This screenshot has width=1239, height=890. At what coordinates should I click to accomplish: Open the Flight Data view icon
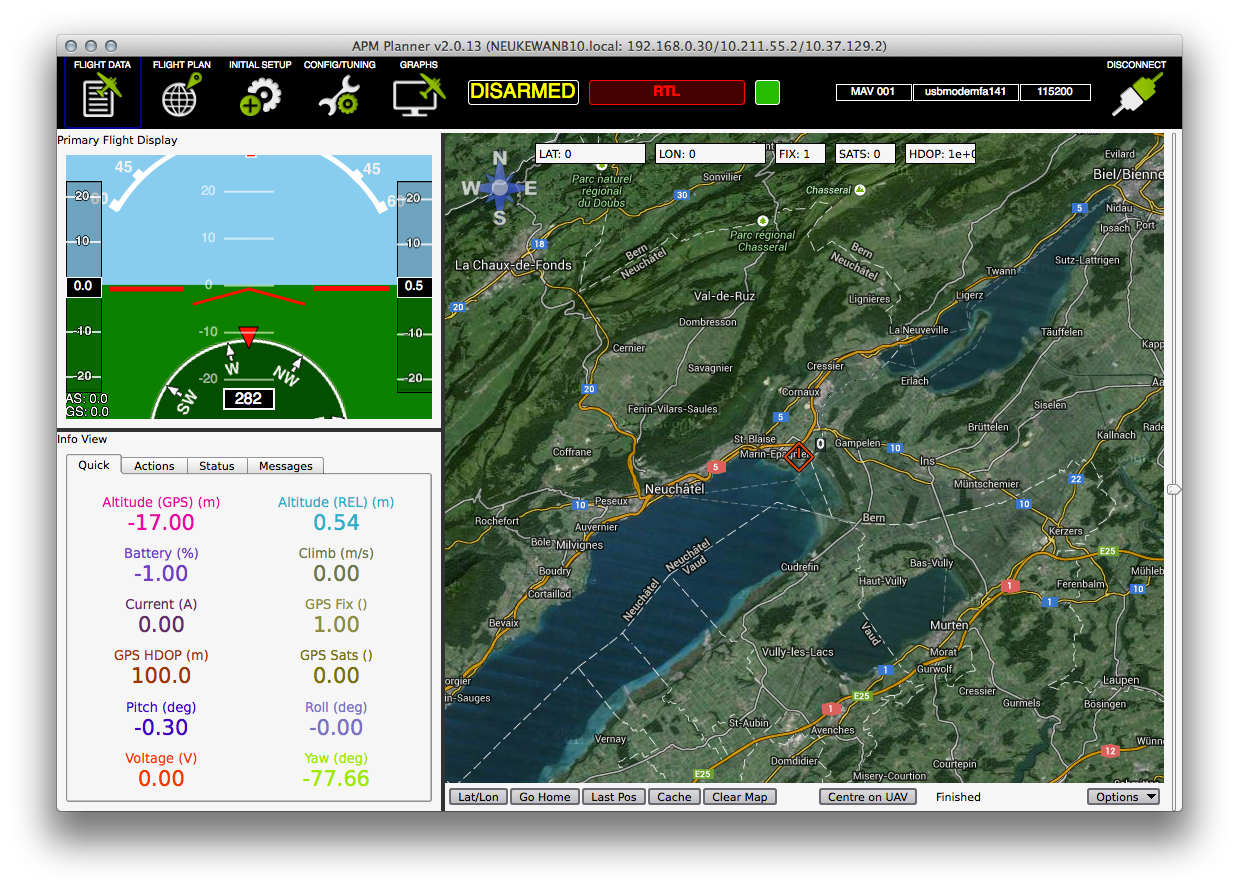click(x=102, y=96)
